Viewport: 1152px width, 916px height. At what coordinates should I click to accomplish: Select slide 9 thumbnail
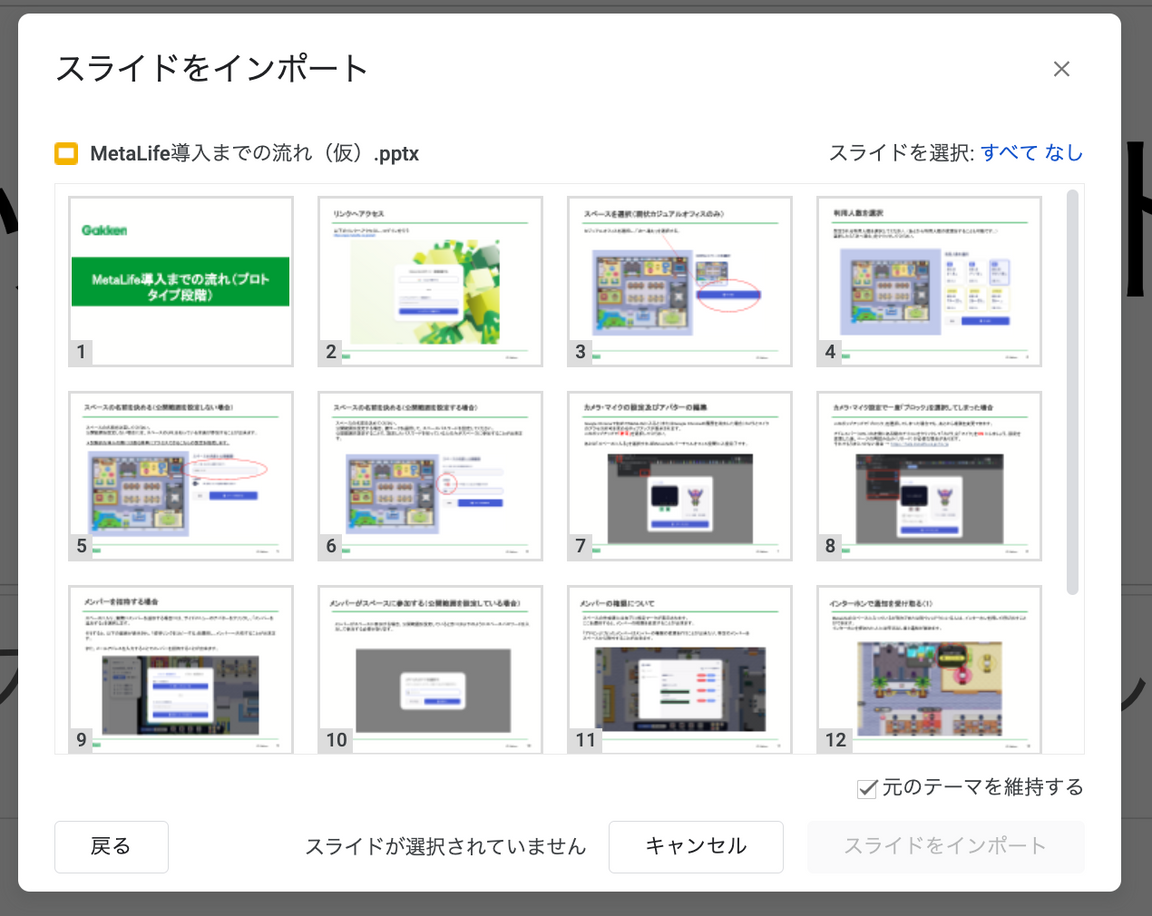(181, 669)
